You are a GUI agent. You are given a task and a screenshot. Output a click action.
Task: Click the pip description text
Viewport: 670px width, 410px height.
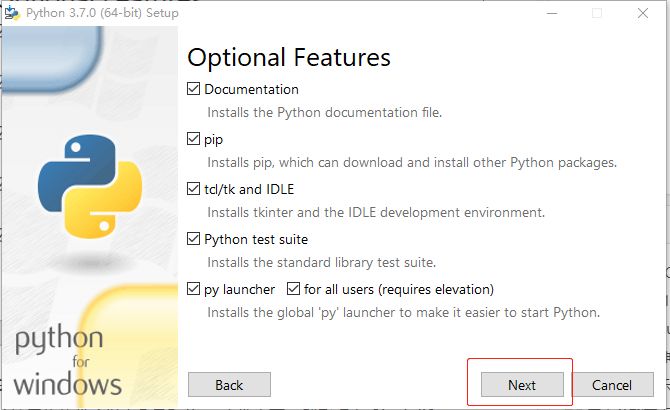[412, 163]
